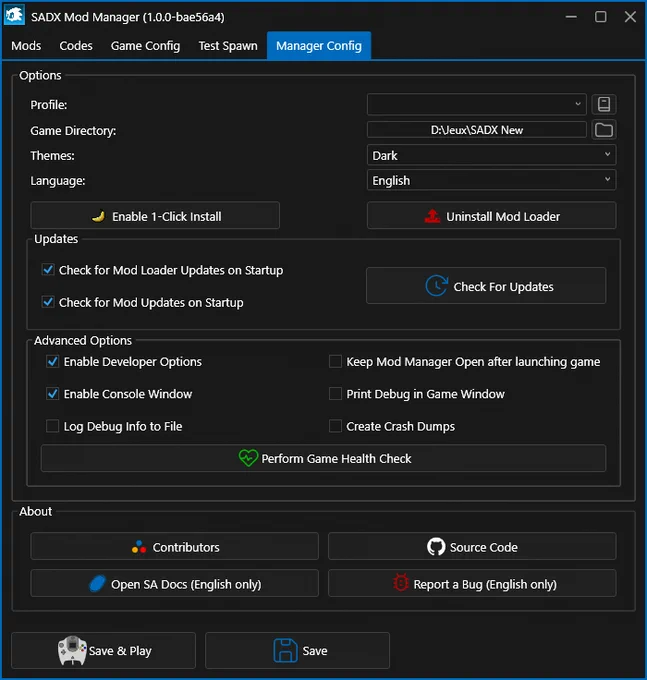Click the Game Directory path field

coord(477,130)
